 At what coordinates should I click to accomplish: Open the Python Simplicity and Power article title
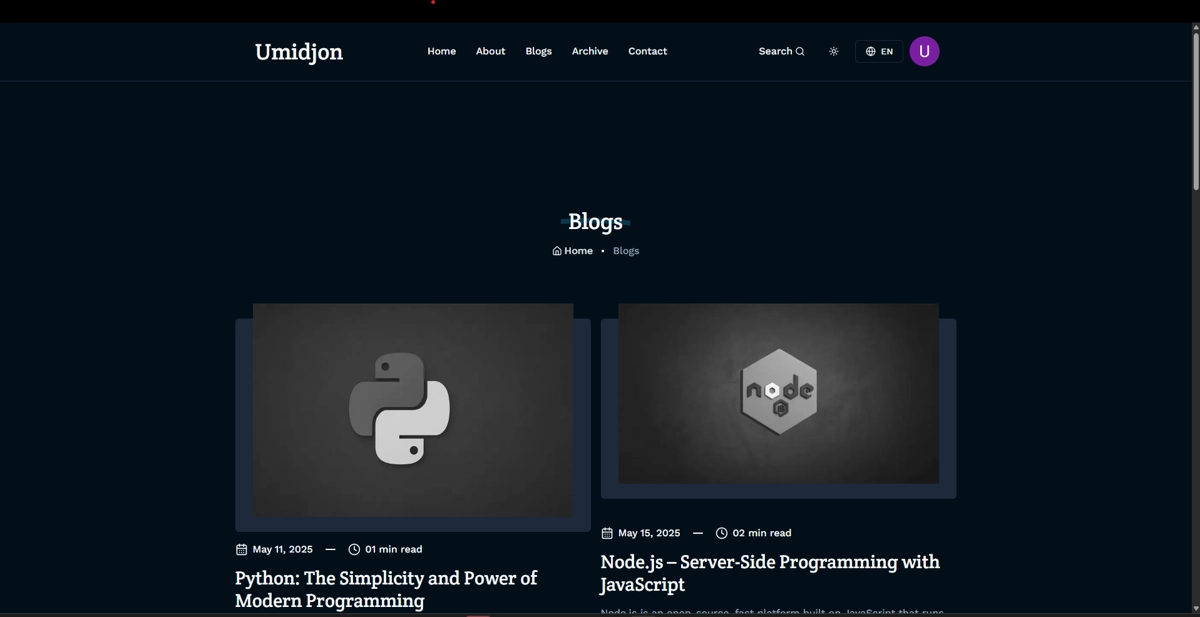click(386, 589)
